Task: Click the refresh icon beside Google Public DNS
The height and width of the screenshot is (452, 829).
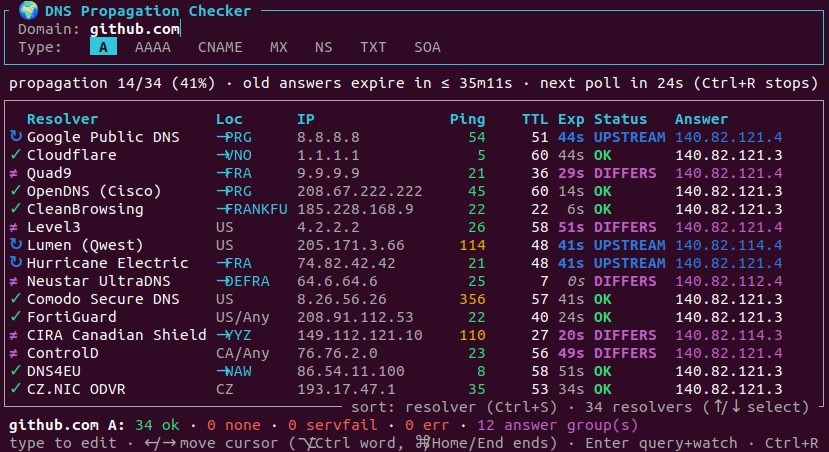Action: point(16,136)
